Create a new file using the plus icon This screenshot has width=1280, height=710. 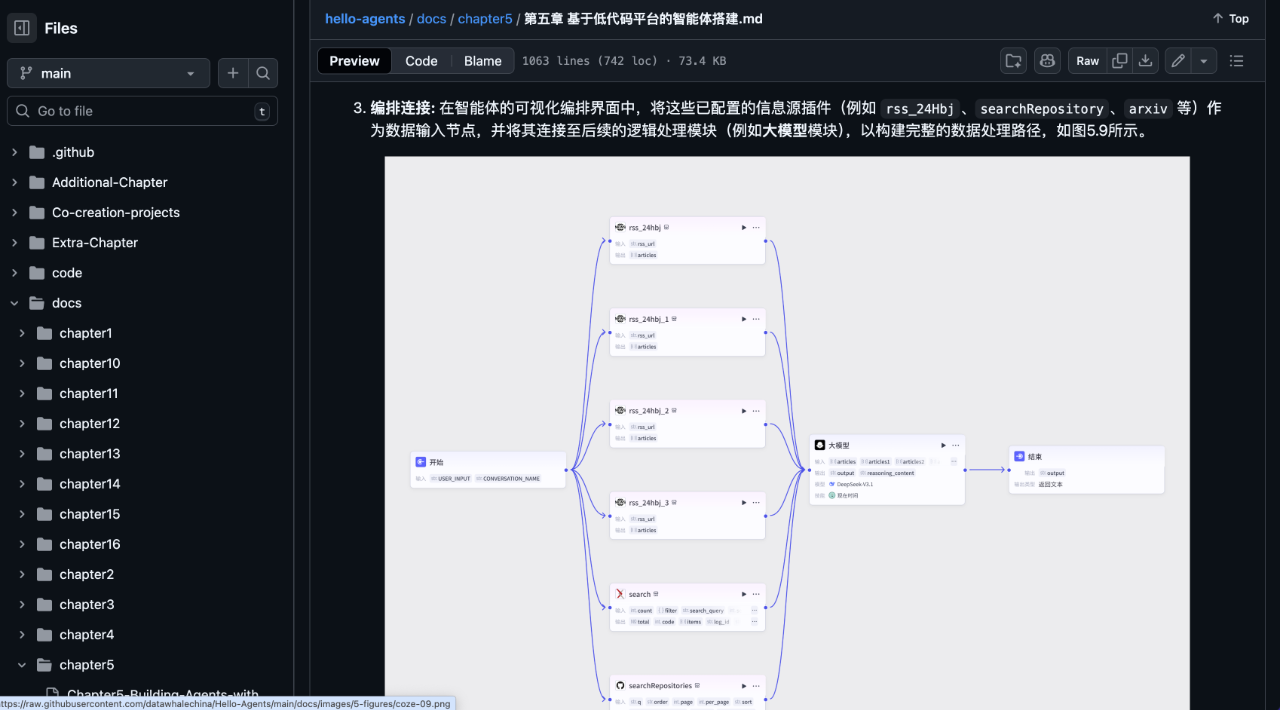click(232, 72)
